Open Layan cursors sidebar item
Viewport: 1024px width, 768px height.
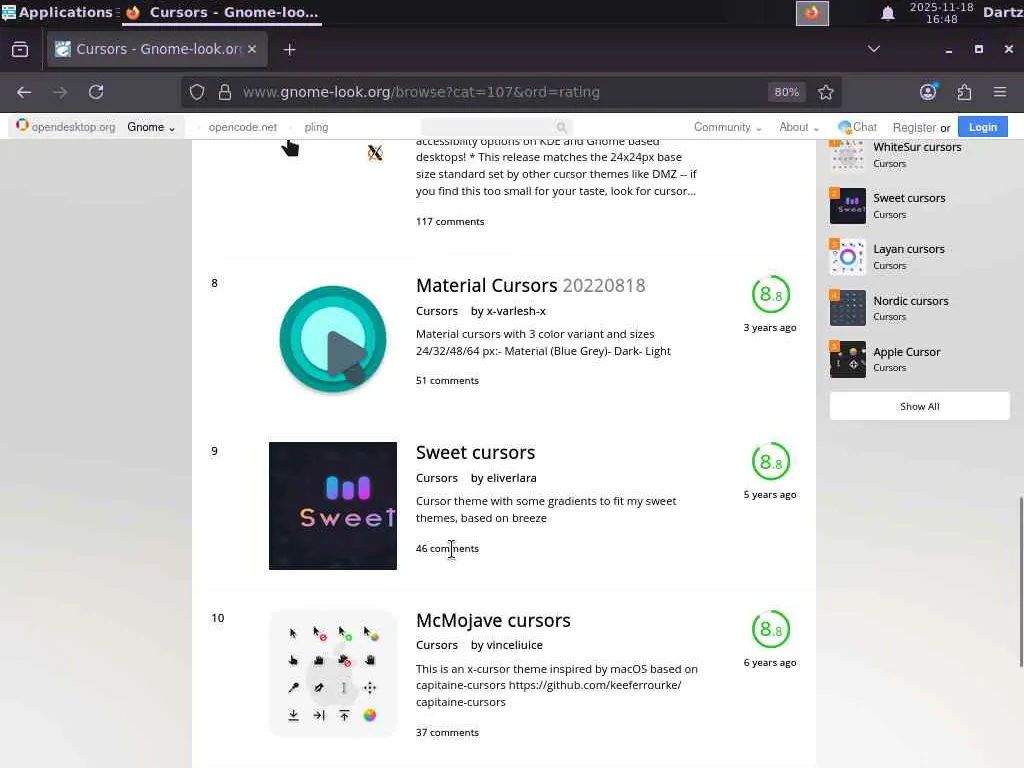(x=908, y=249)
